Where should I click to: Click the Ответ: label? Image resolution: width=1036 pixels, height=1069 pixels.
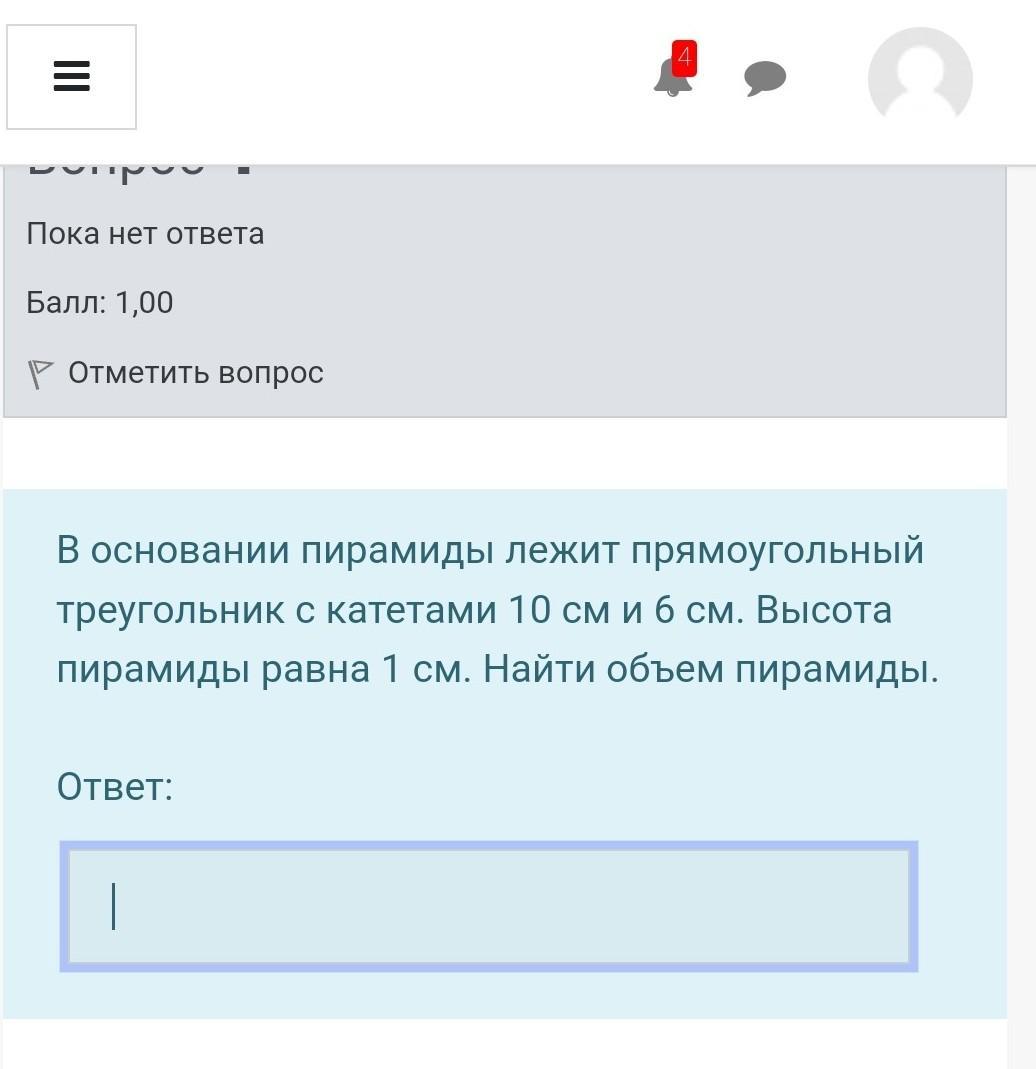pos(115,786)
